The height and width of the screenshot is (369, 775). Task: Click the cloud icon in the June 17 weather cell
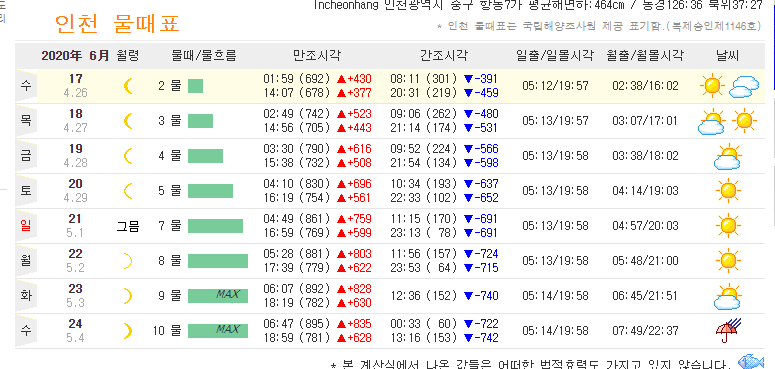pyautogui.click(x=744, y=86)
